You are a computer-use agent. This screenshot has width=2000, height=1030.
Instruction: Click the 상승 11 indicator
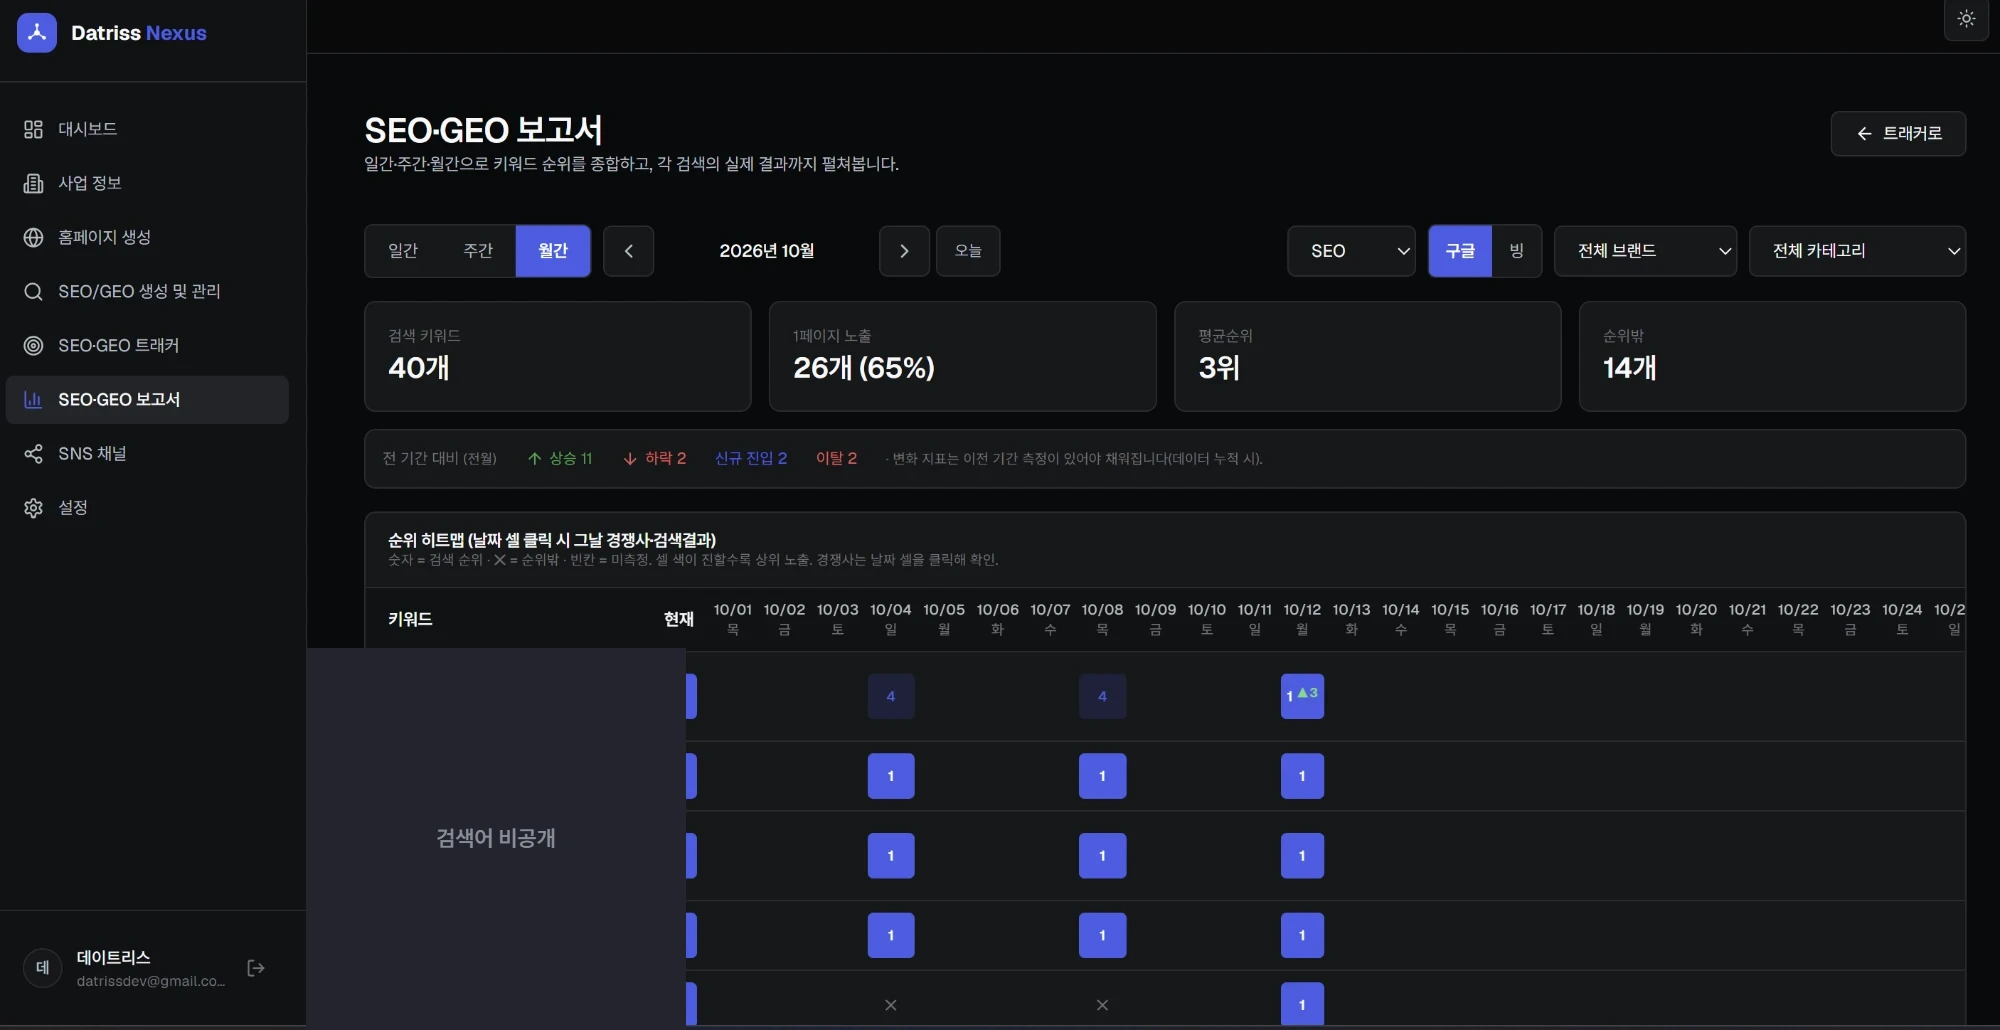pyautogui.click(x=560, y=458)
